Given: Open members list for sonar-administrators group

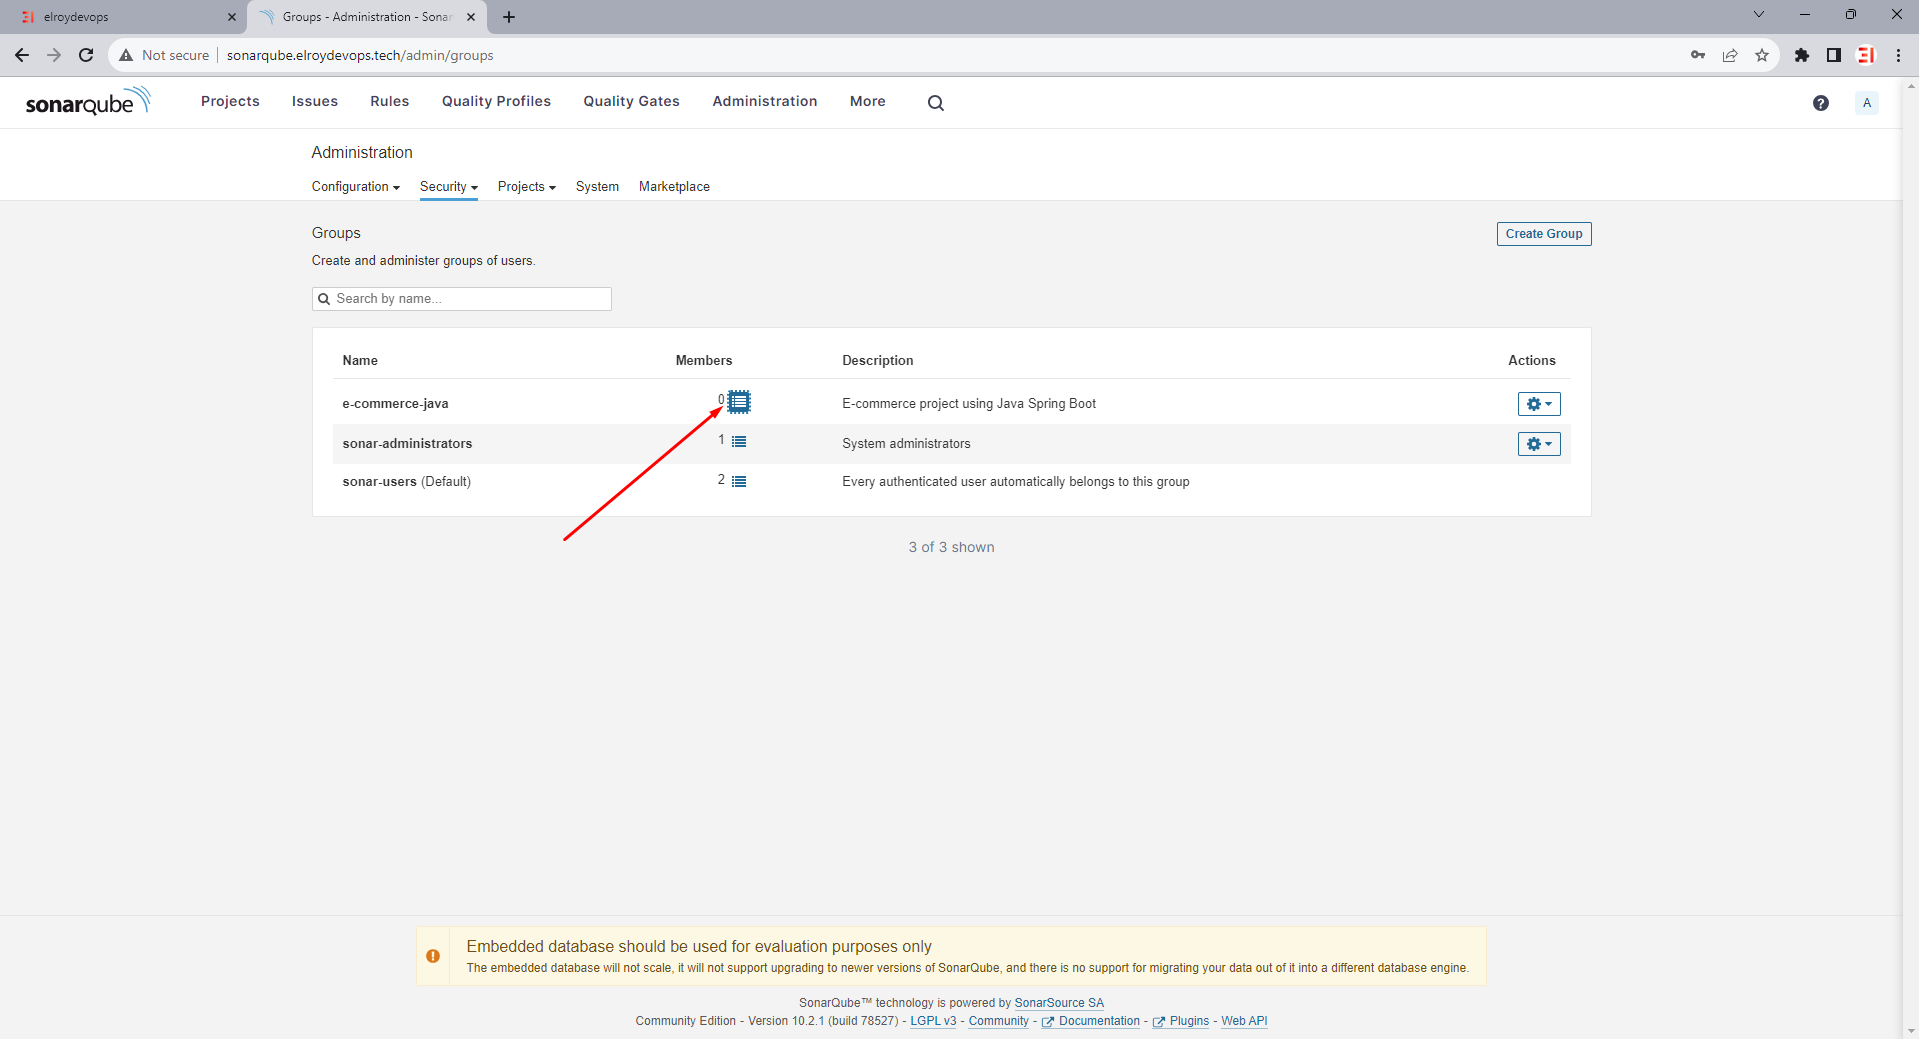Looking at the screenshot, I should tap(739, 441).
